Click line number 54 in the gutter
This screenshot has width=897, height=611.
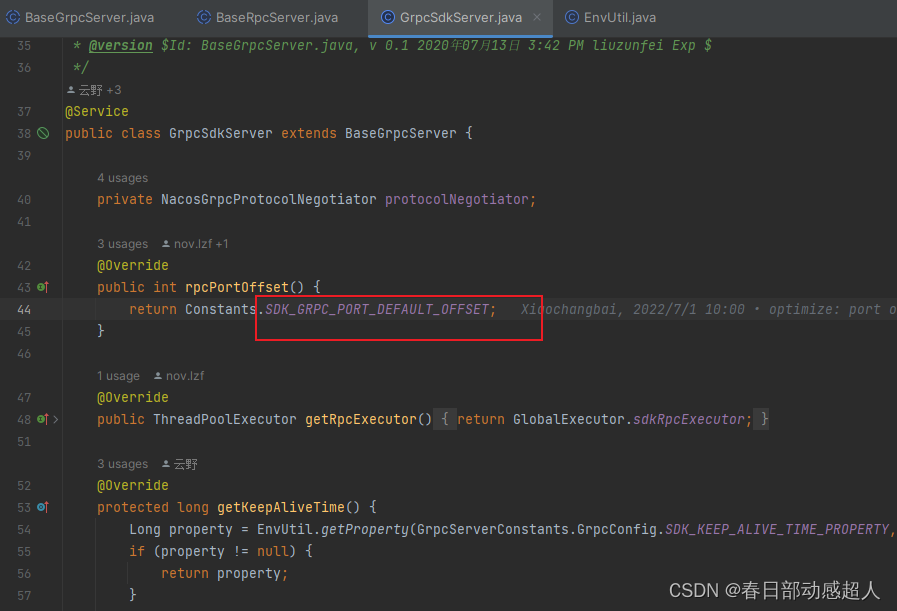[x=24, y=530]
